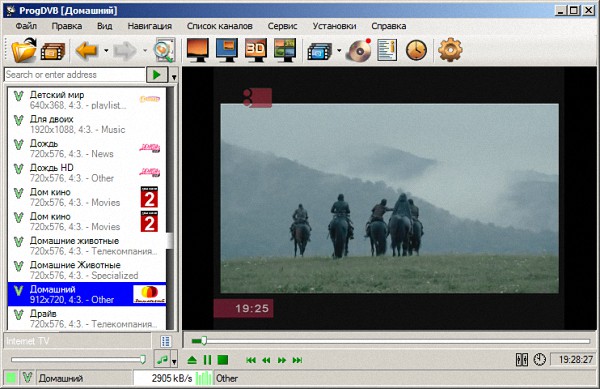Click the channel list view icon
600x389 pixels.
coord(166,341)
